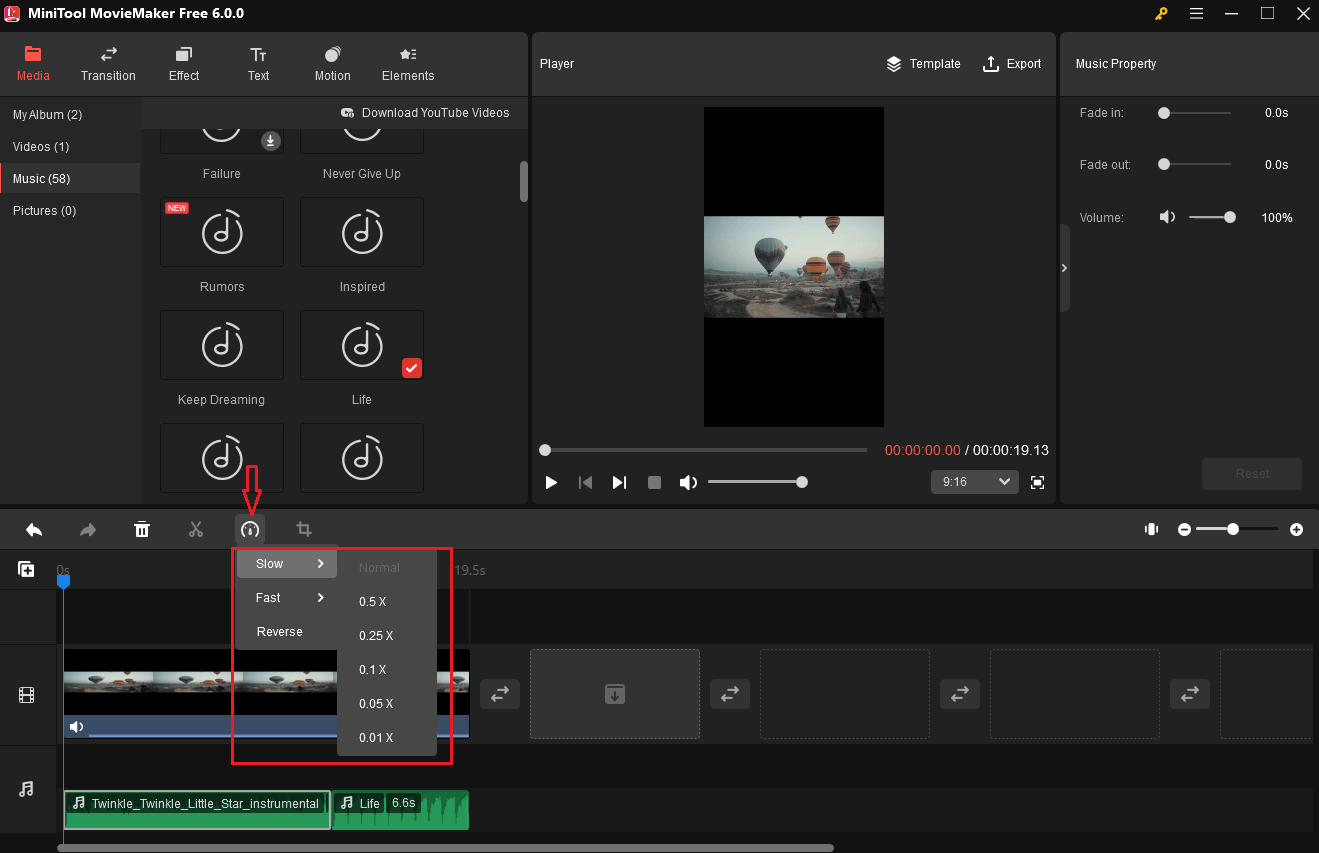The width and height of the screenshot is (1319, 853).
Task: Open the hamburger main menu
Action: 1196,14
